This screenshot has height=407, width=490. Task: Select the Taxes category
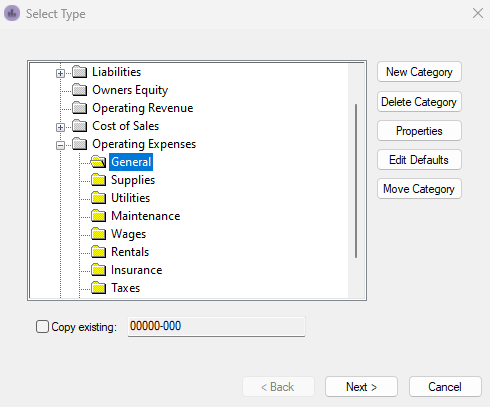[125, 288]
